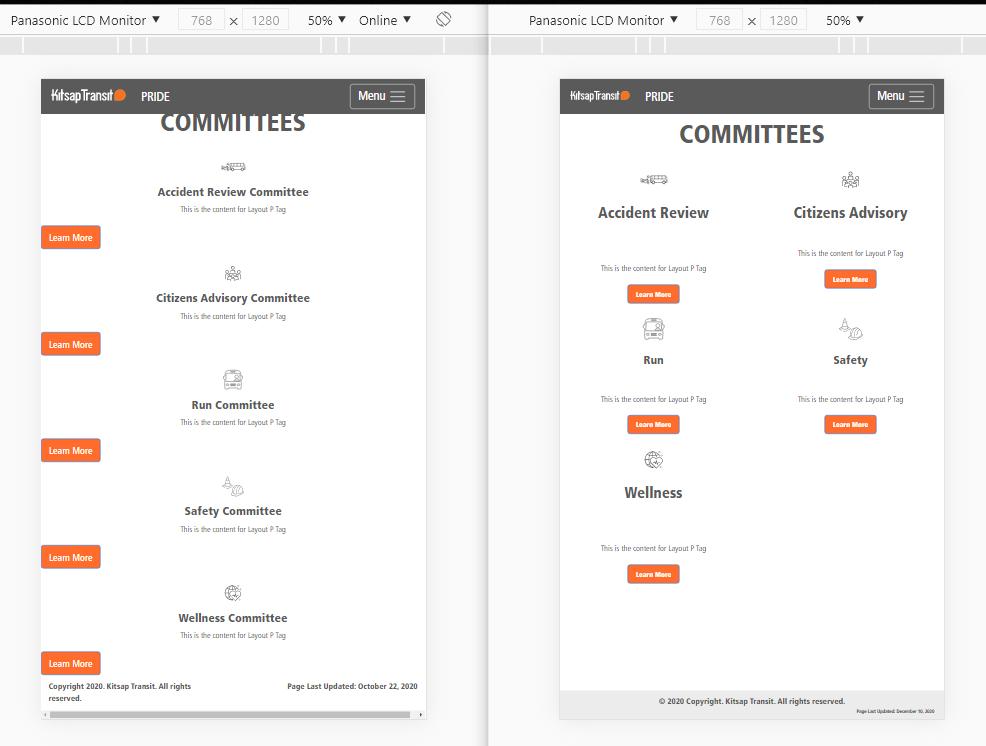Toggle the Menu hamburger button in right pane
The width and height of the screenshot is (986, 746).
click(x=901, y=96)
